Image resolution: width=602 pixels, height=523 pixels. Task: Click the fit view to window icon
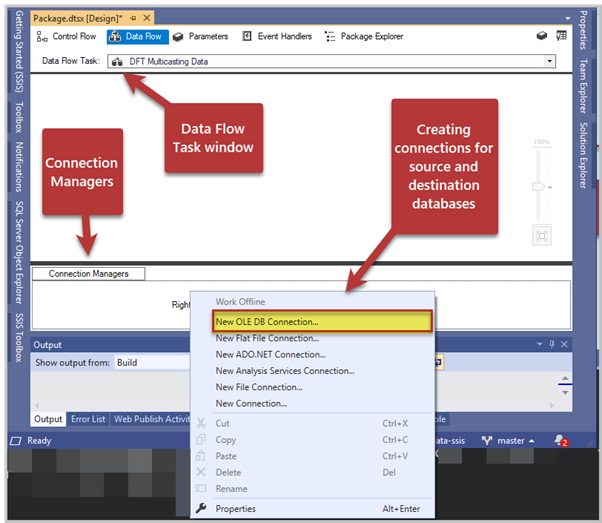[542, 236]
